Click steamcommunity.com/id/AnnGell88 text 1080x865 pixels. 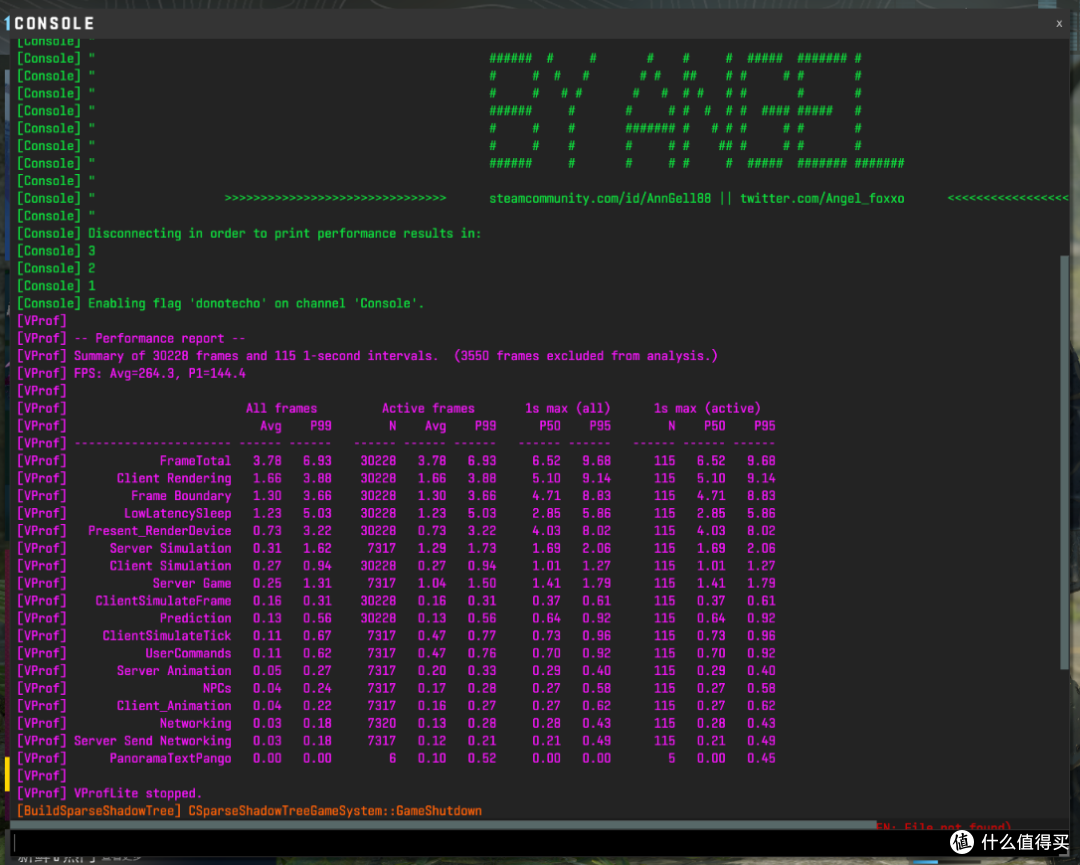pyautogui.click(x=599, y=198)
